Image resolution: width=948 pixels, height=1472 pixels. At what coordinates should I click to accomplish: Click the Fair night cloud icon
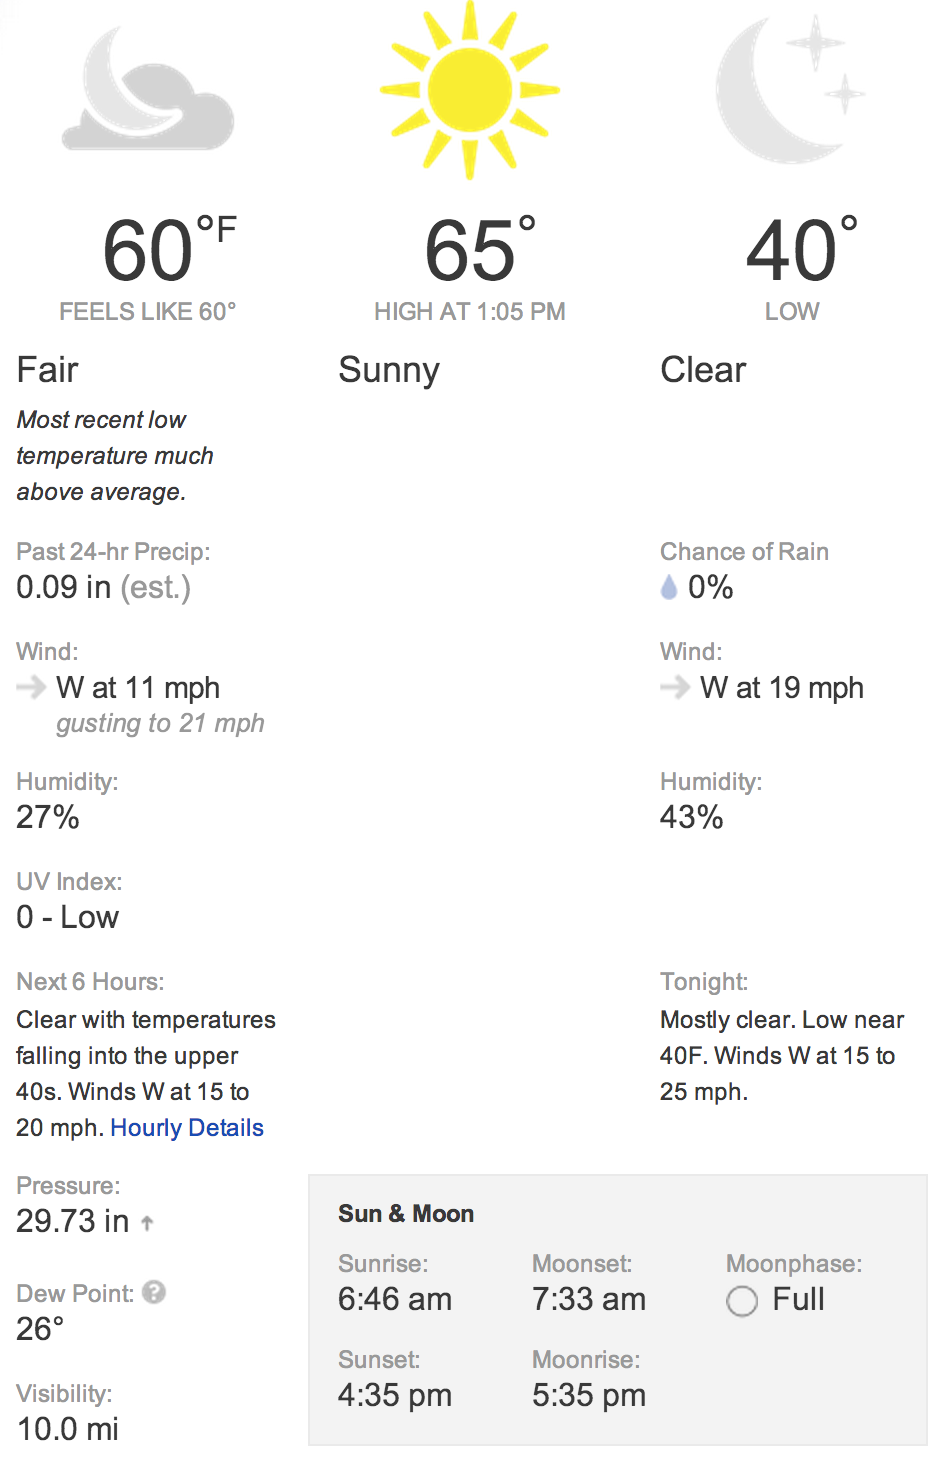coord(148,90)
